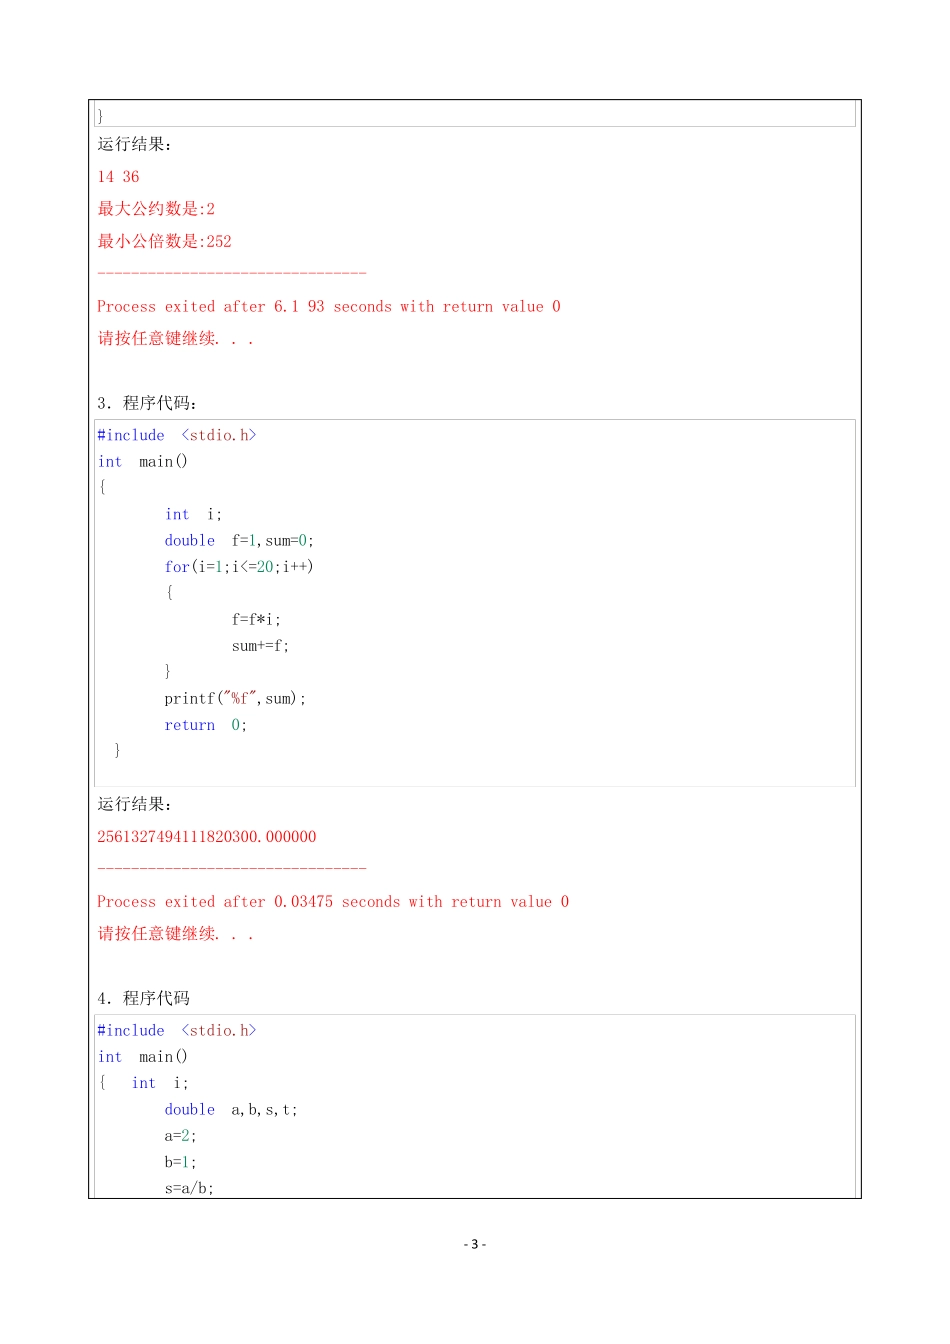
Task: Click 'double f=1,sum=0;' code line
Action: tap(239, 540)
